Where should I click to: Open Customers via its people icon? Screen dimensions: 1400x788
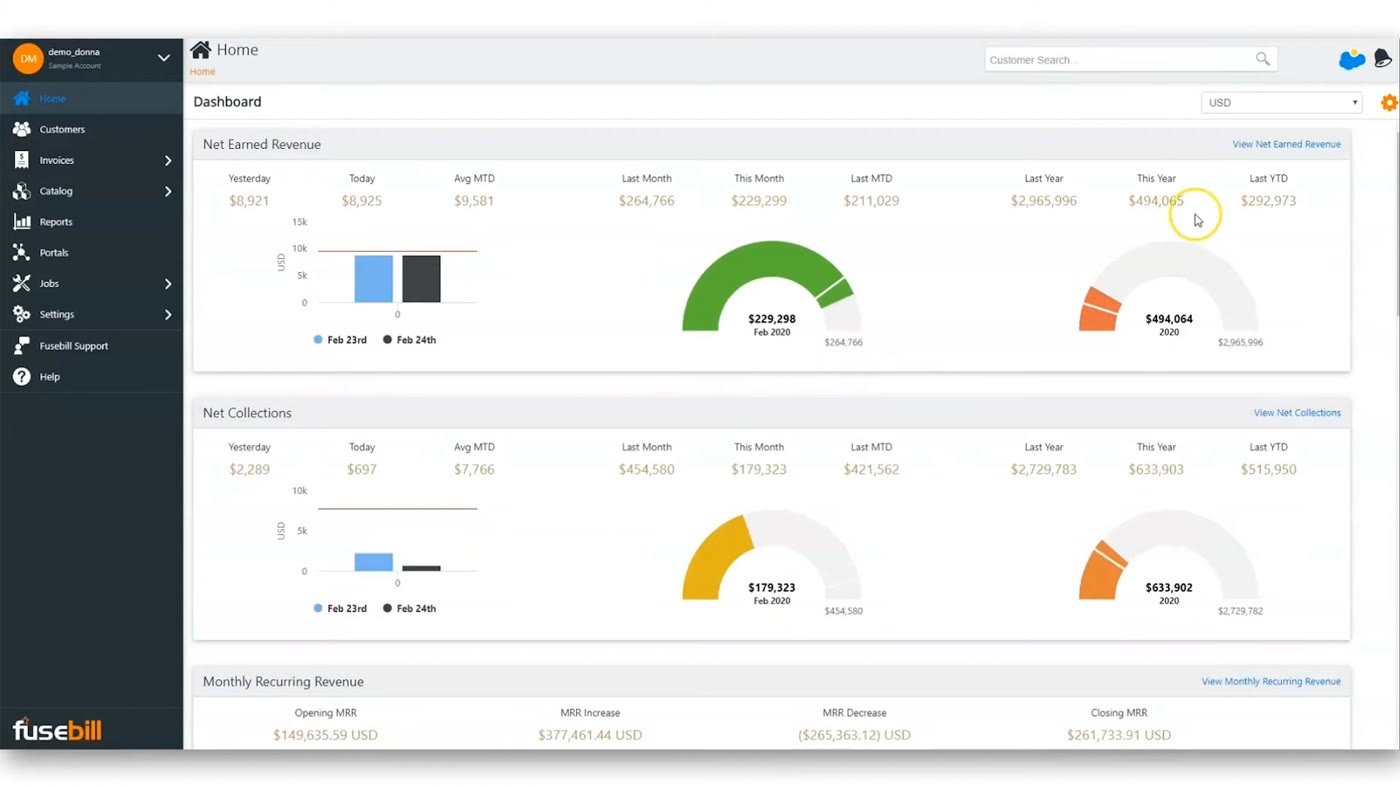click(21, 129)
